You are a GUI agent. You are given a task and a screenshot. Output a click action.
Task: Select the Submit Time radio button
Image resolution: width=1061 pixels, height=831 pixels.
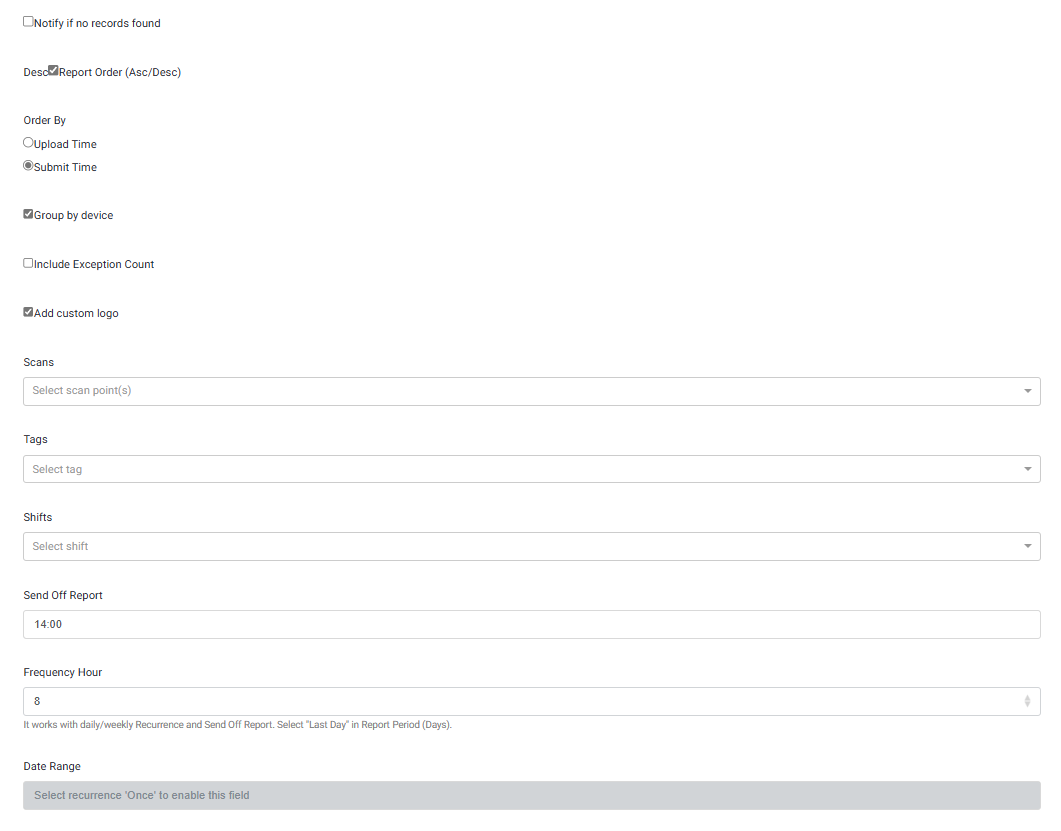(x=28, y=166)
